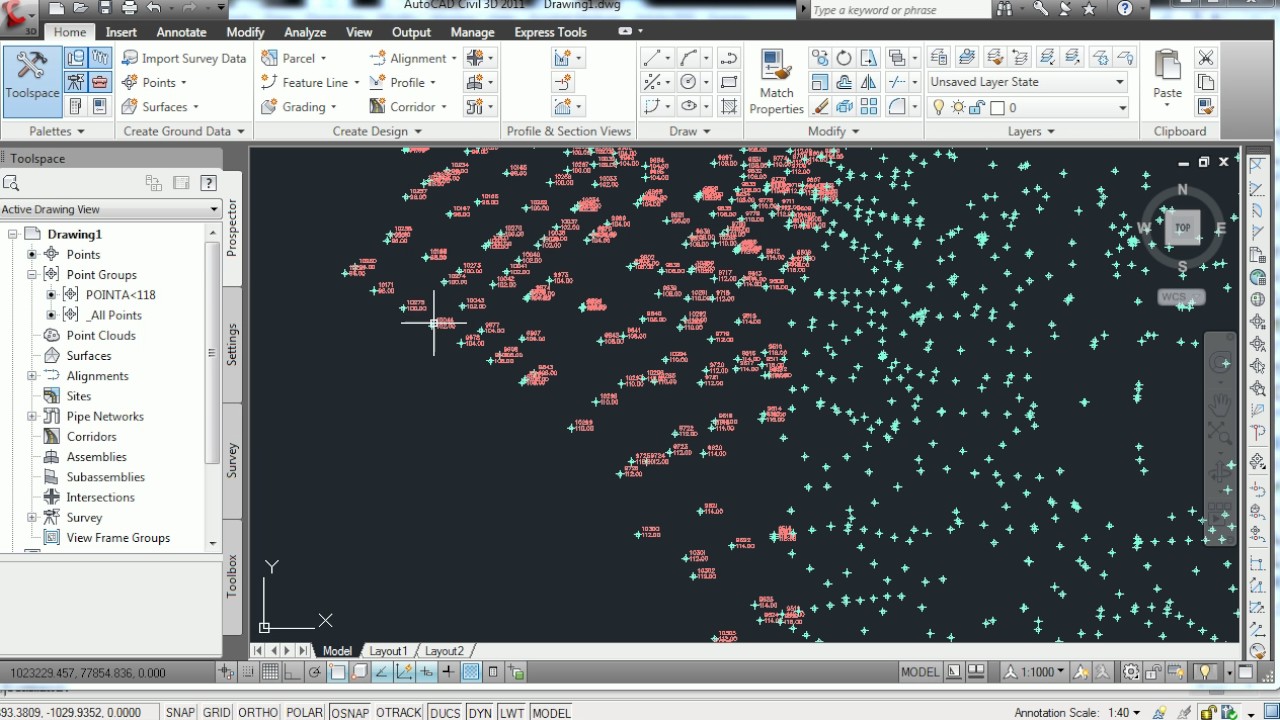Screen dimensions: 1280x720
Task: Open the Analyze ribbon tab
Action: coord(305,32)
